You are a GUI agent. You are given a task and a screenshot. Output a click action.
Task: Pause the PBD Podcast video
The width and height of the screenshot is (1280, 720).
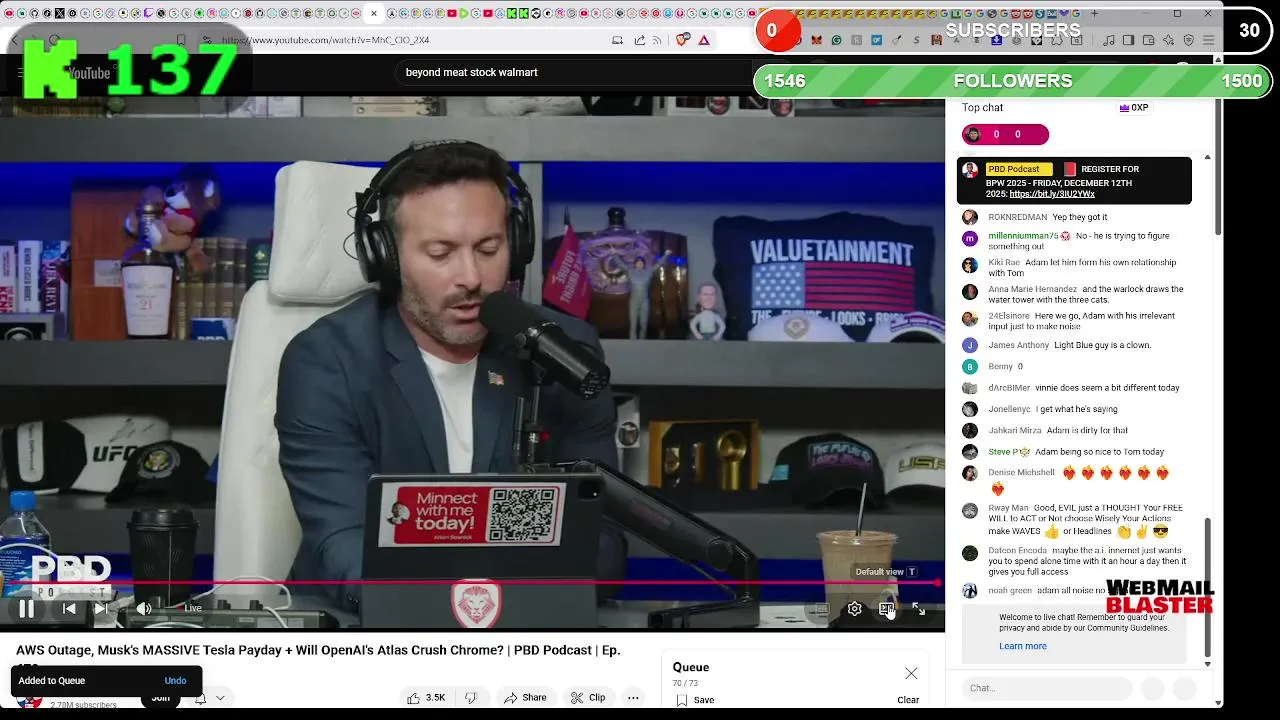tap(27, 608)
